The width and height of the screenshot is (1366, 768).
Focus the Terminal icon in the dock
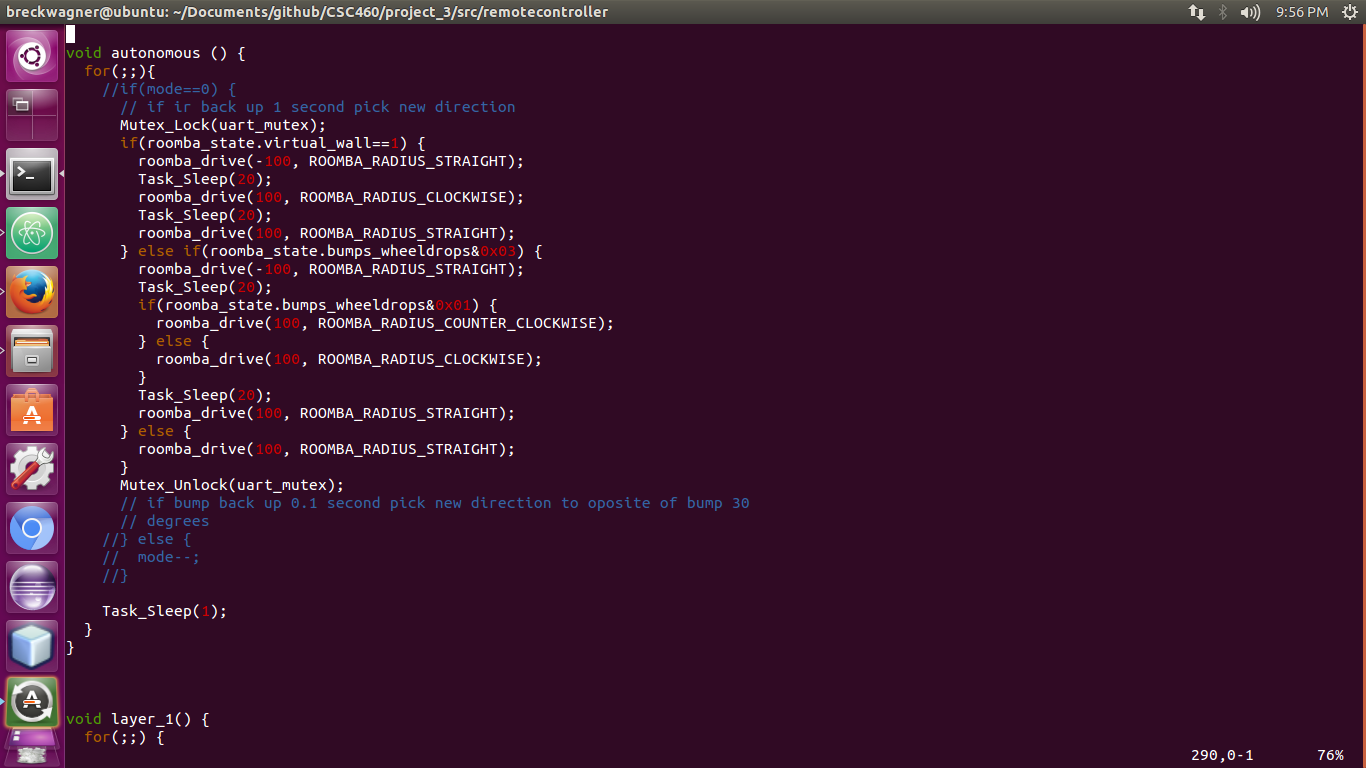click(x=33, y=174)
